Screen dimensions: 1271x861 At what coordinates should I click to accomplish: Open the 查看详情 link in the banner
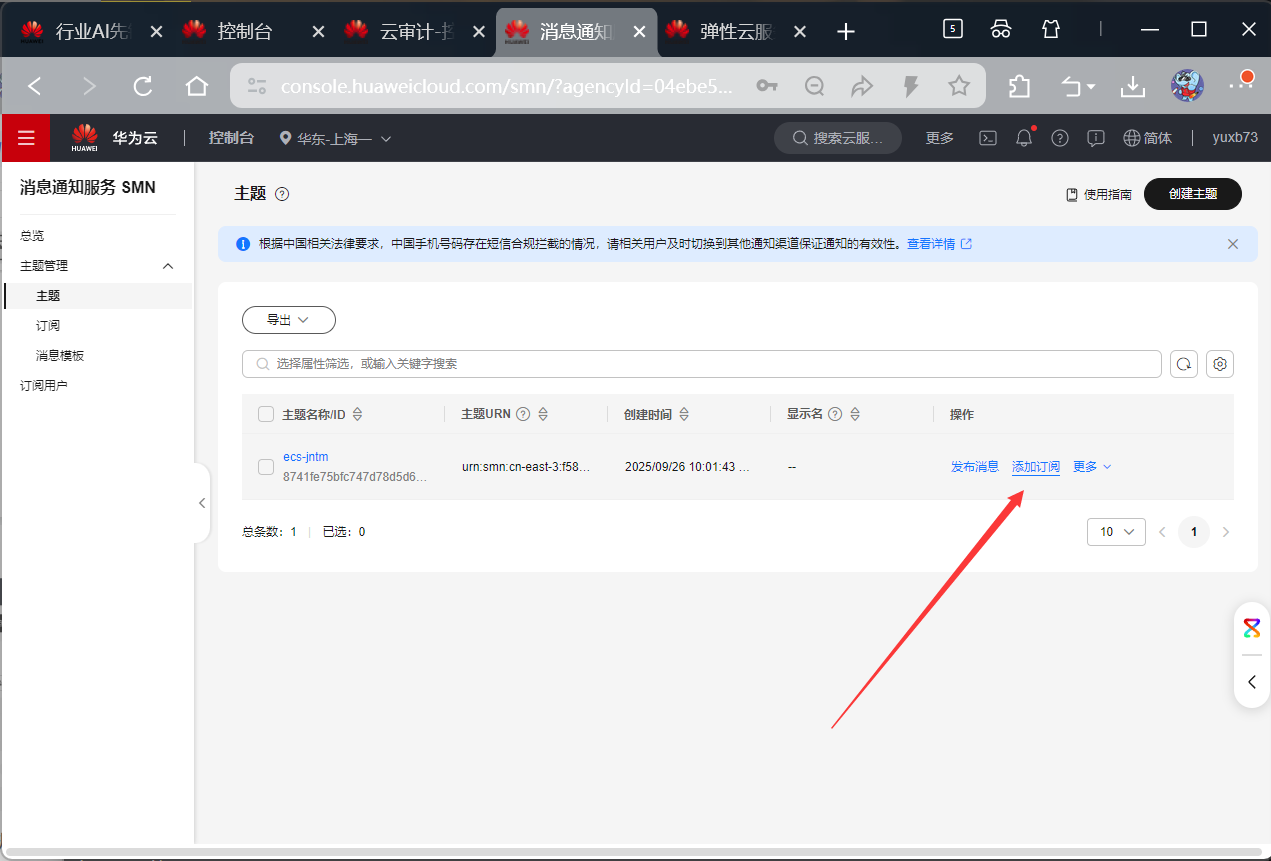(939, 244)
